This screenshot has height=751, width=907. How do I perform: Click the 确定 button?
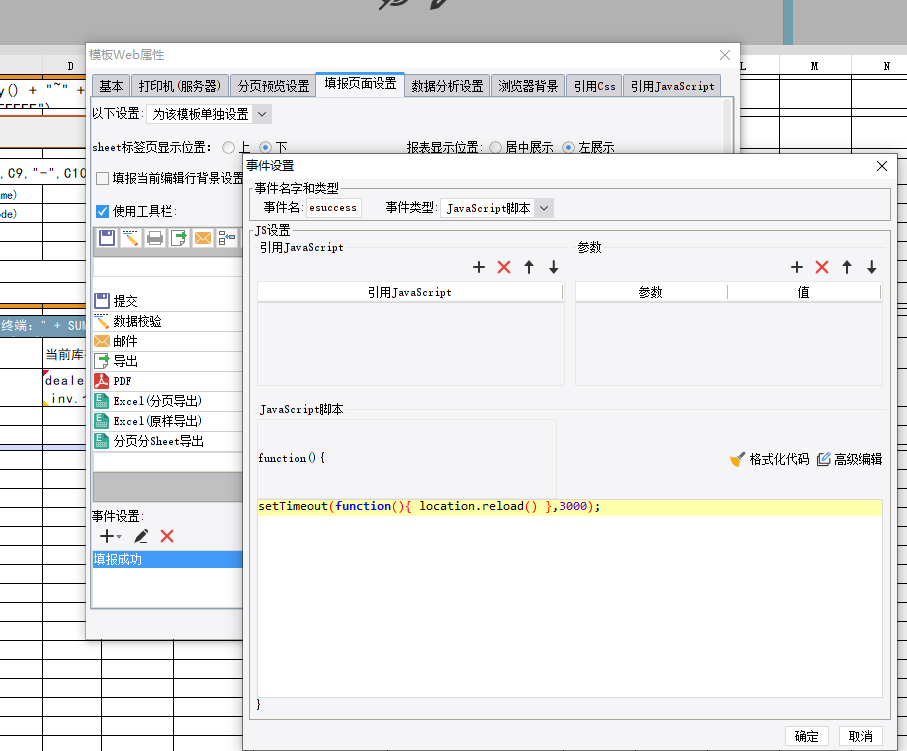point(806,736)
